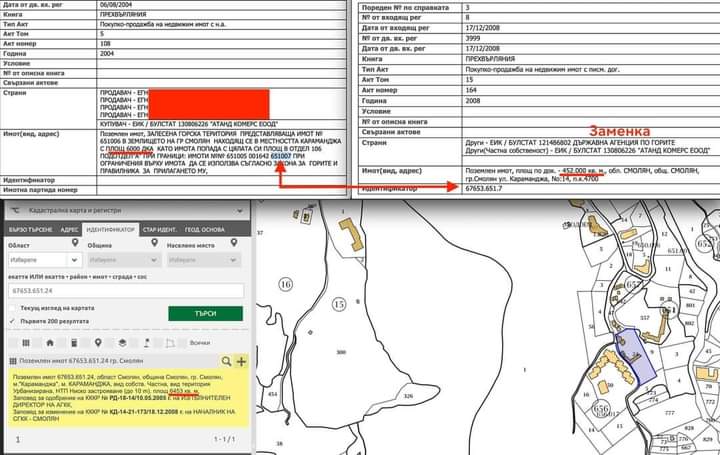720x455 pixels.
Task: Click the КУПУВАЧ АТАНД КОМЕРС ЕООД row
Action: [x=221, y=124]
